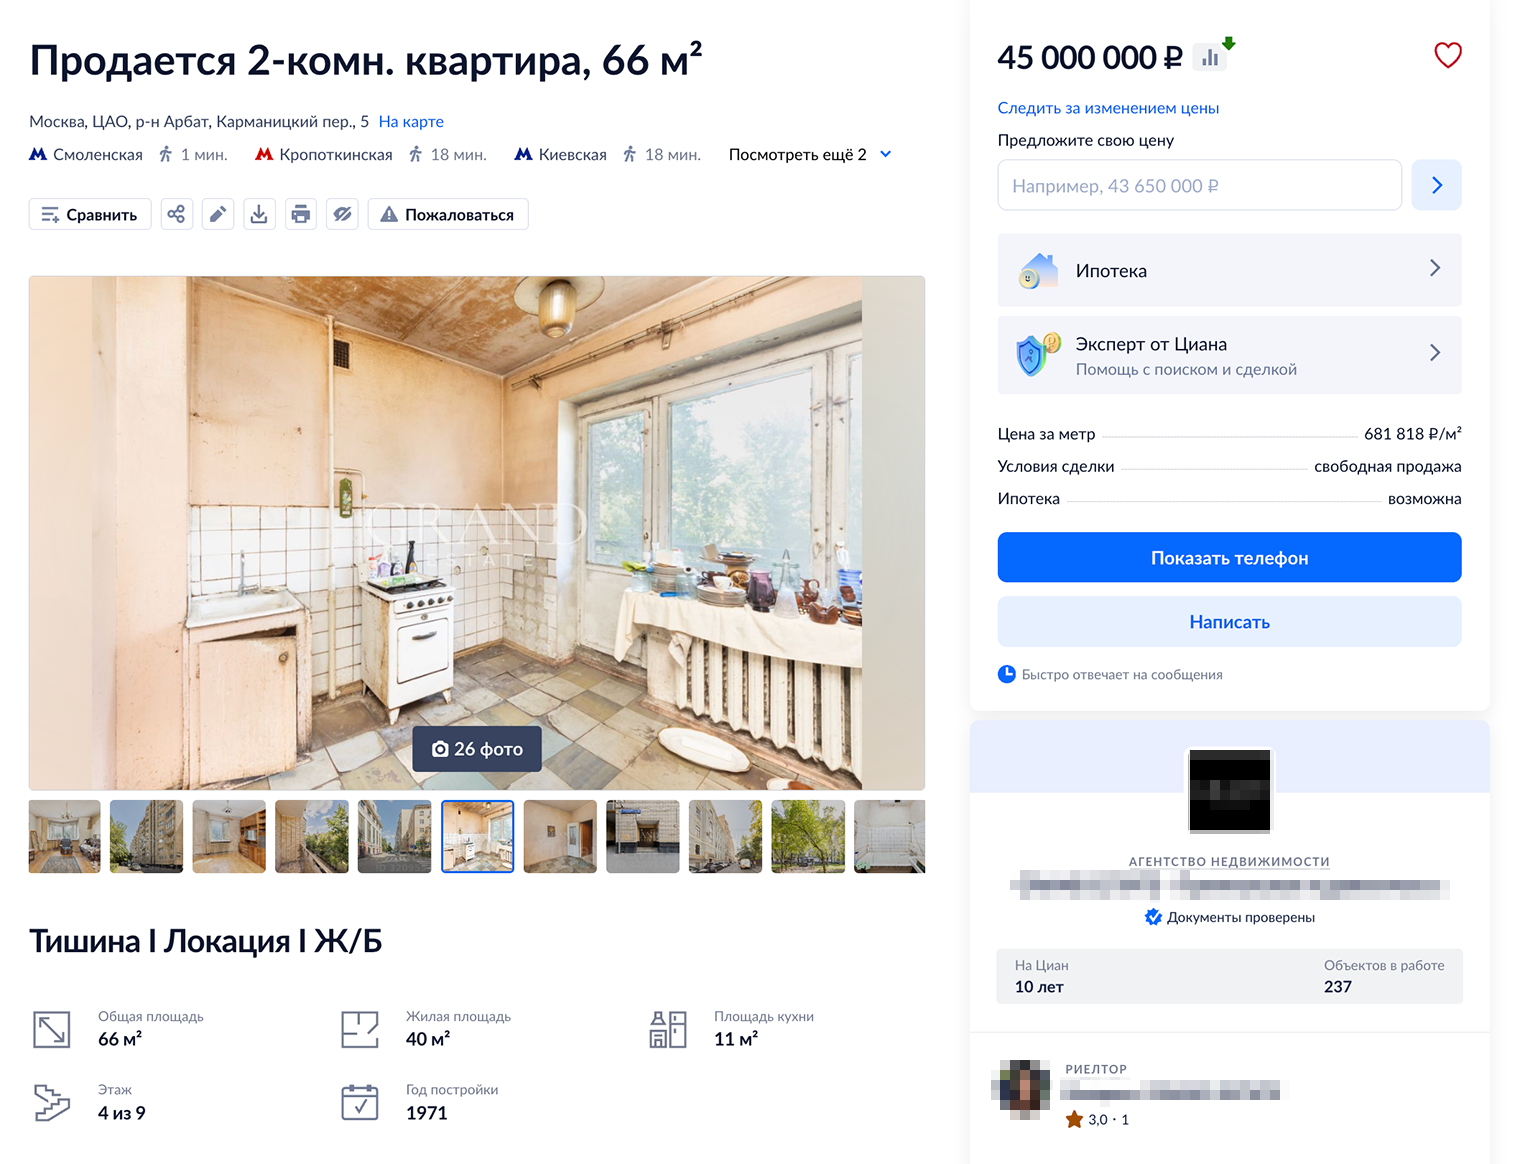1520x1164 pixels.
Task: Download the listing with the download icon
Action: click(x=259, y=214)
